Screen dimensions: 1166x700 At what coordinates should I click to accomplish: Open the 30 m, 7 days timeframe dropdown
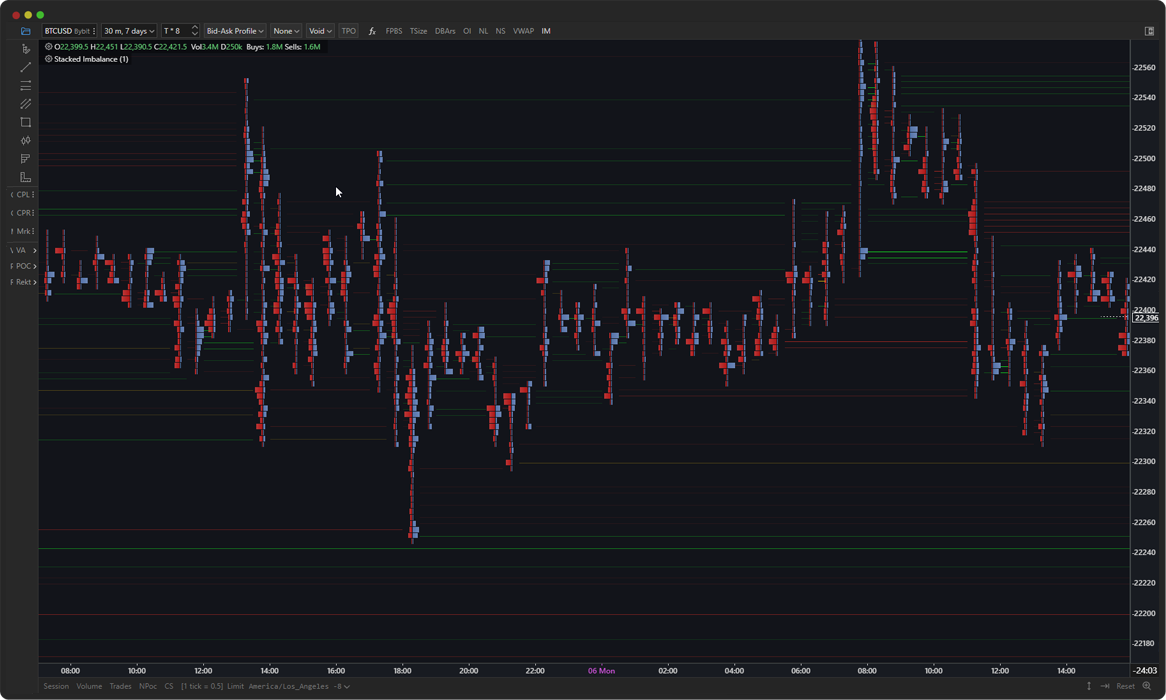(129, 31)
